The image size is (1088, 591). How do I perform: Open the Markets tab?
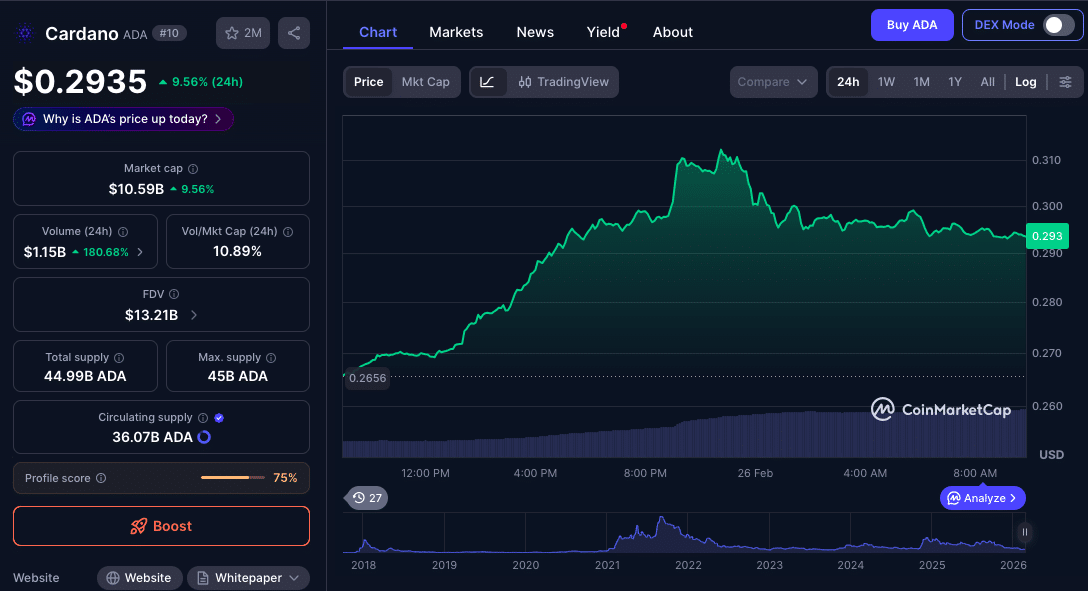click(x=456, y=33)
